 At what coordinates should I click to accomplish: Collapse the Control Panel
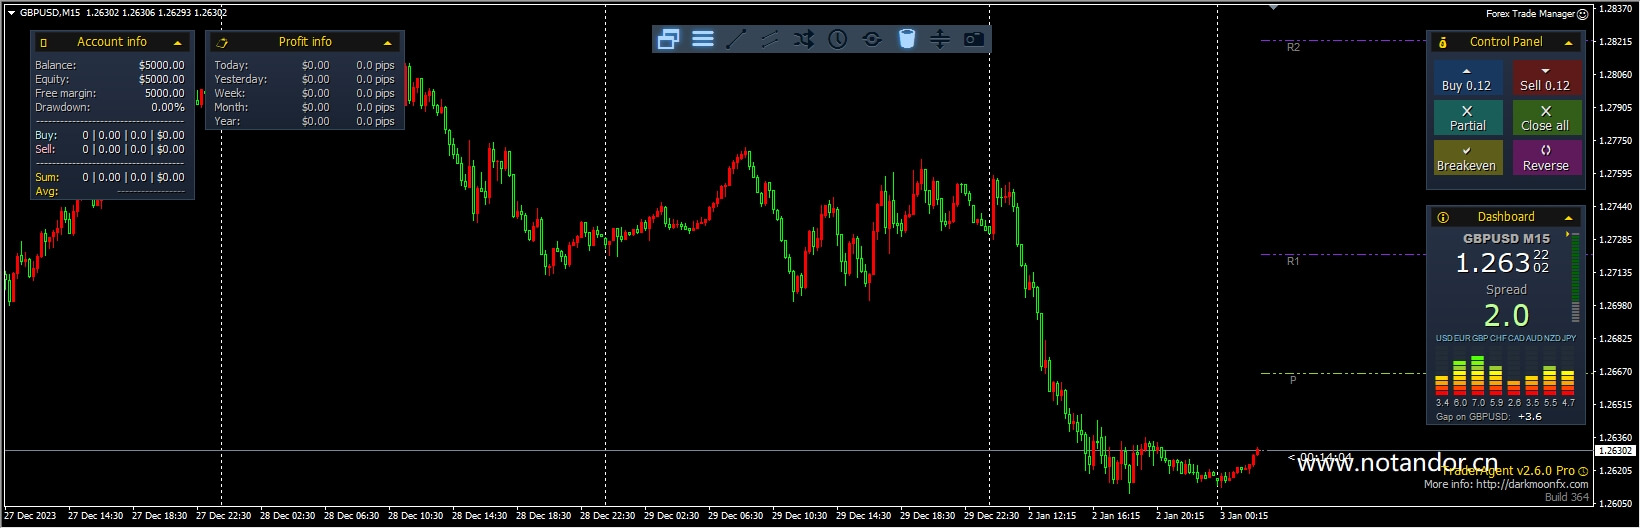(x=1569, y=43)
